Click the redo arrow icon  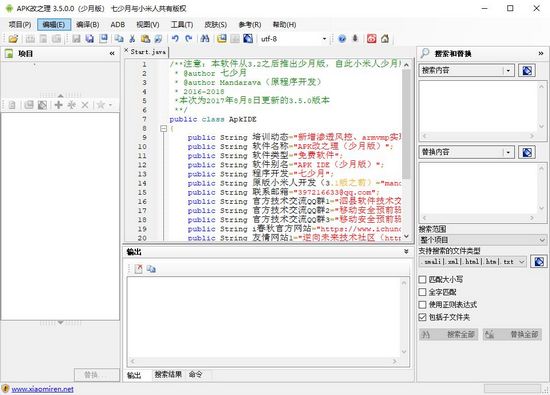click(188, 39)
